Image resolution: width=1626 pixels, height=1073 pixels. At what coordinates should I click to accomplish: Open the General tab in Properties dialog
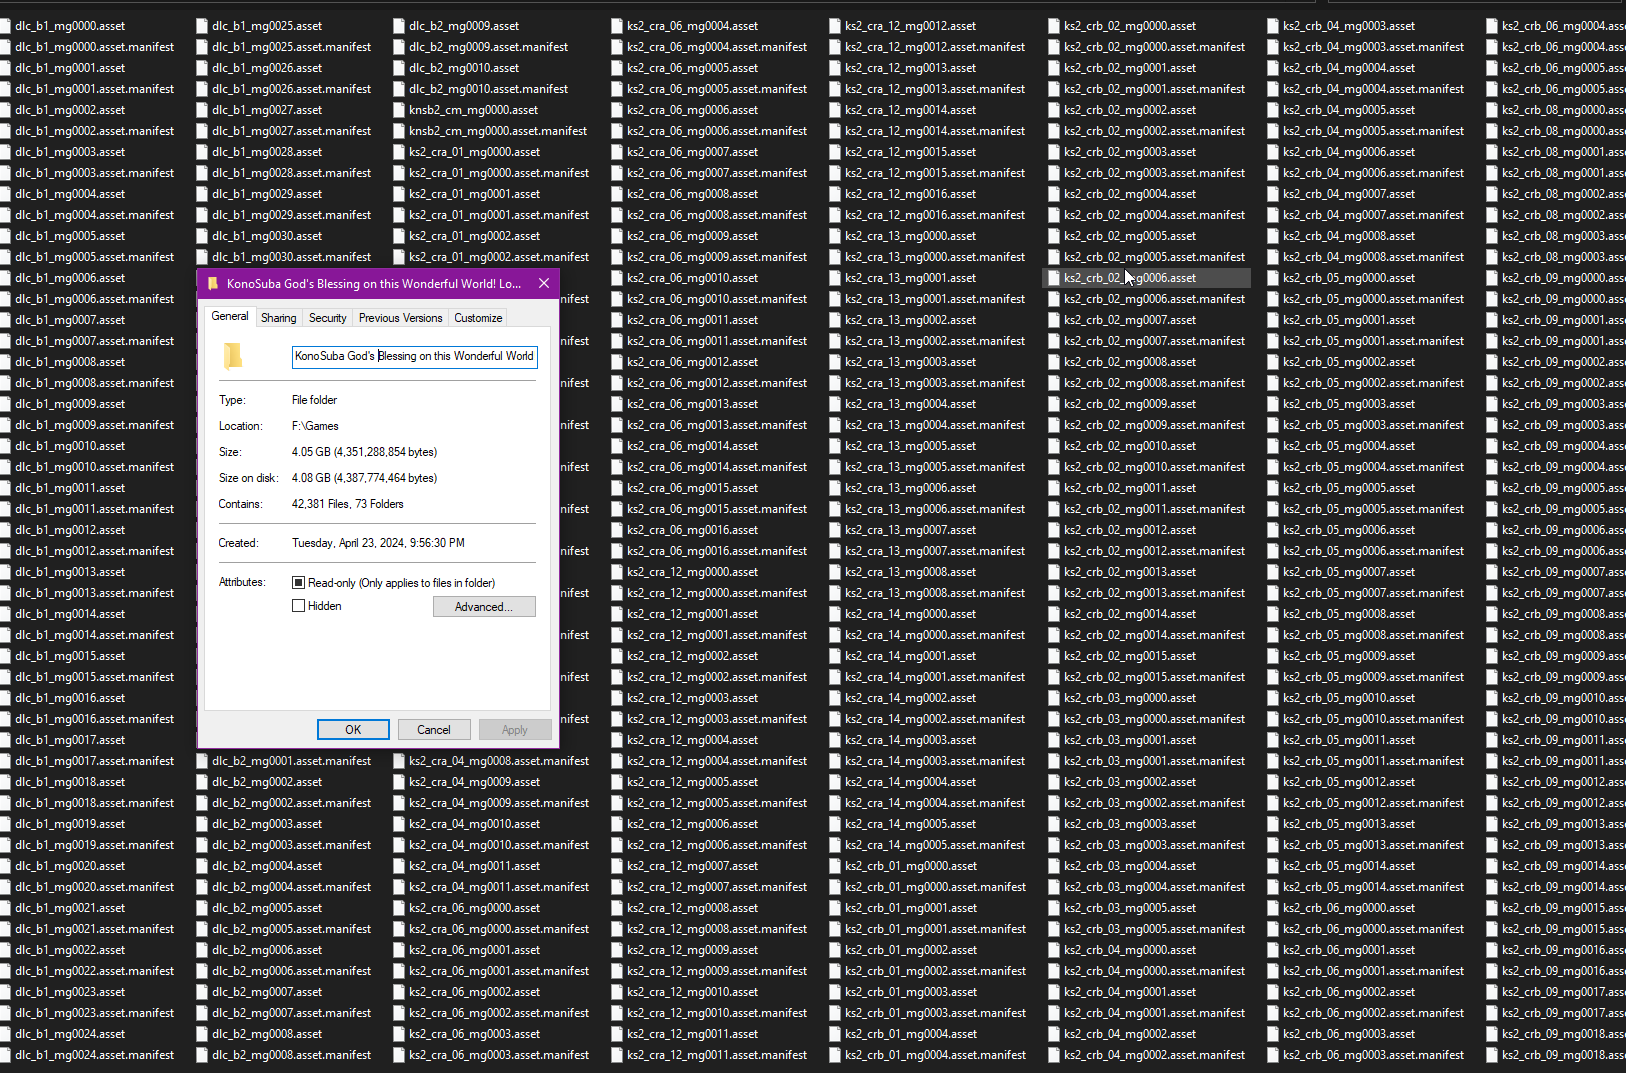click(230, 316)
